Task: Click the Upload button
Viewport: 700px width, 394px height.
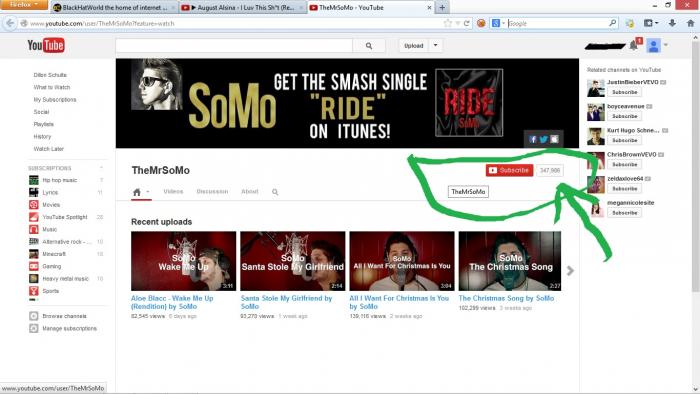Action: pos(413,46)
